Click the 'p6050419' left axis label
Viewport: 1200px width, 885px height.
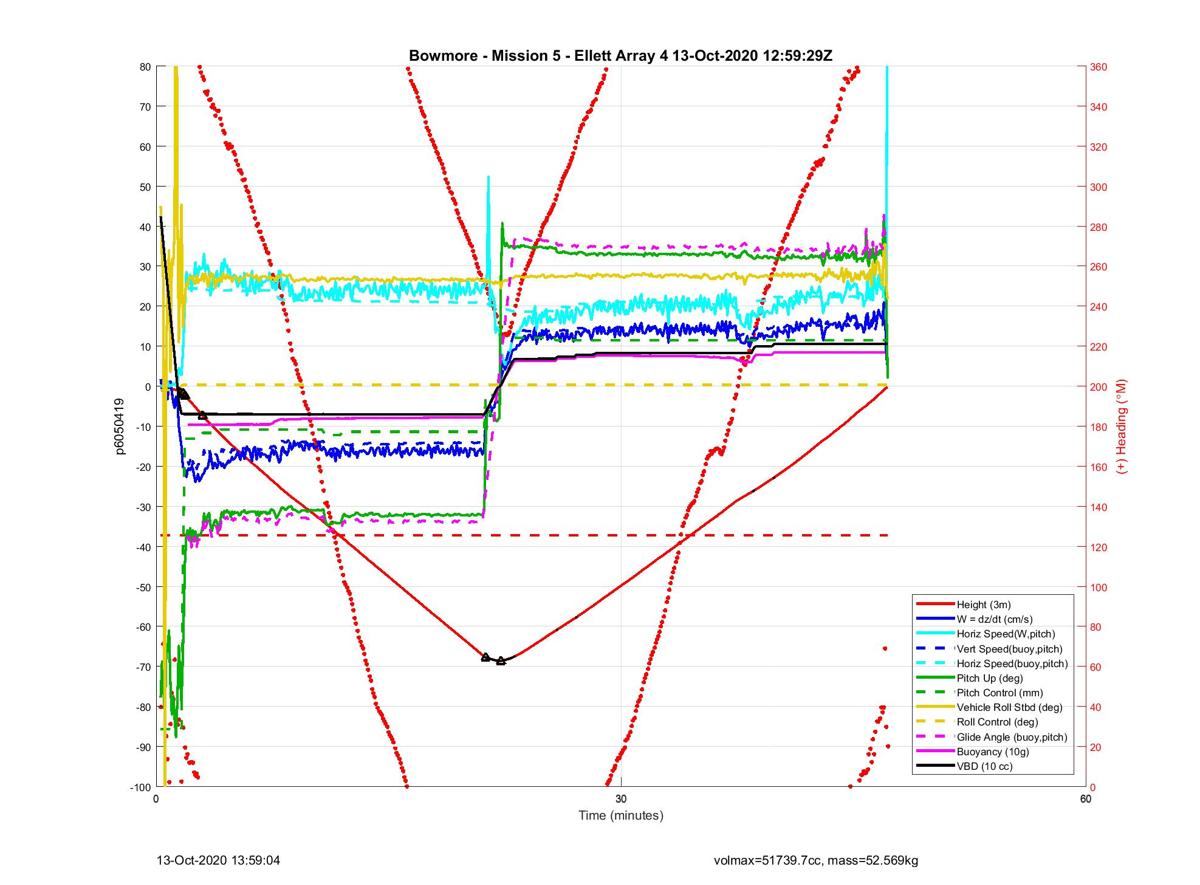(x=119, y=427)
